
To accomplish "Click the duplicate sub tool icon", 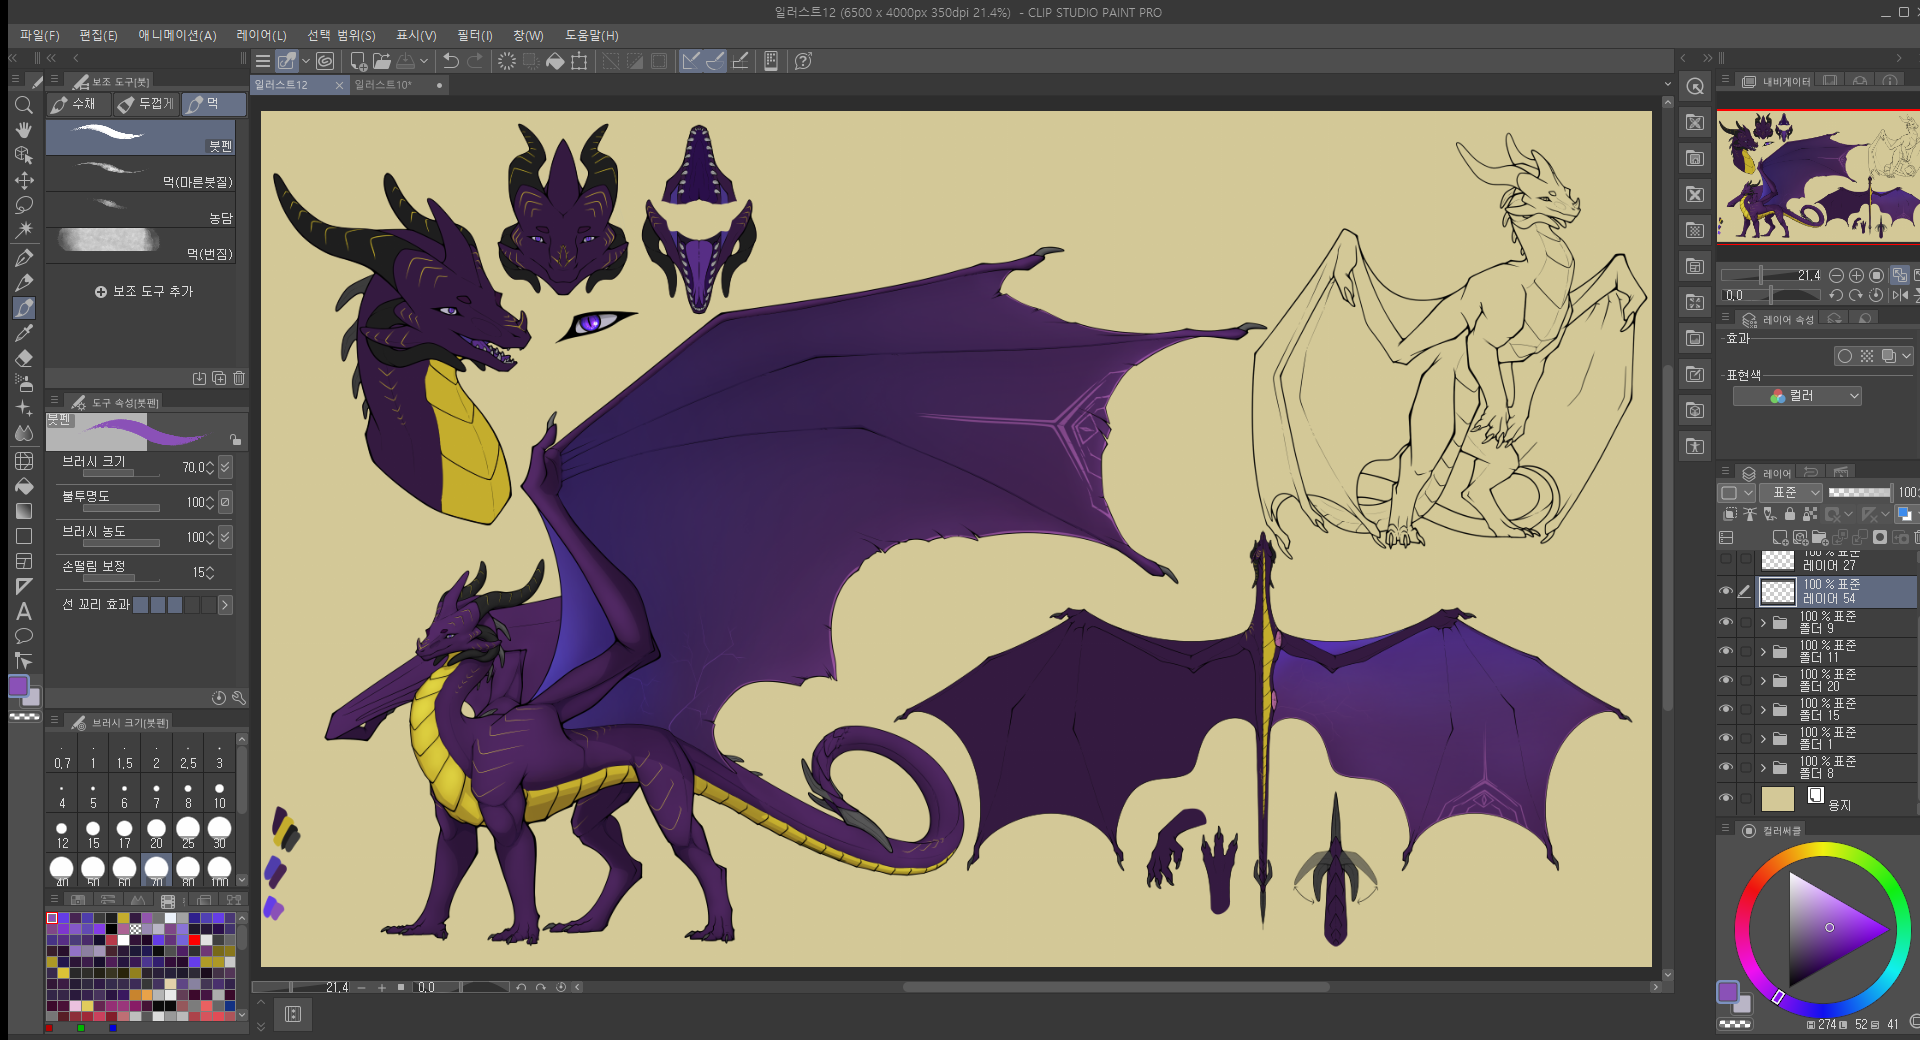I will pos(219,378).
